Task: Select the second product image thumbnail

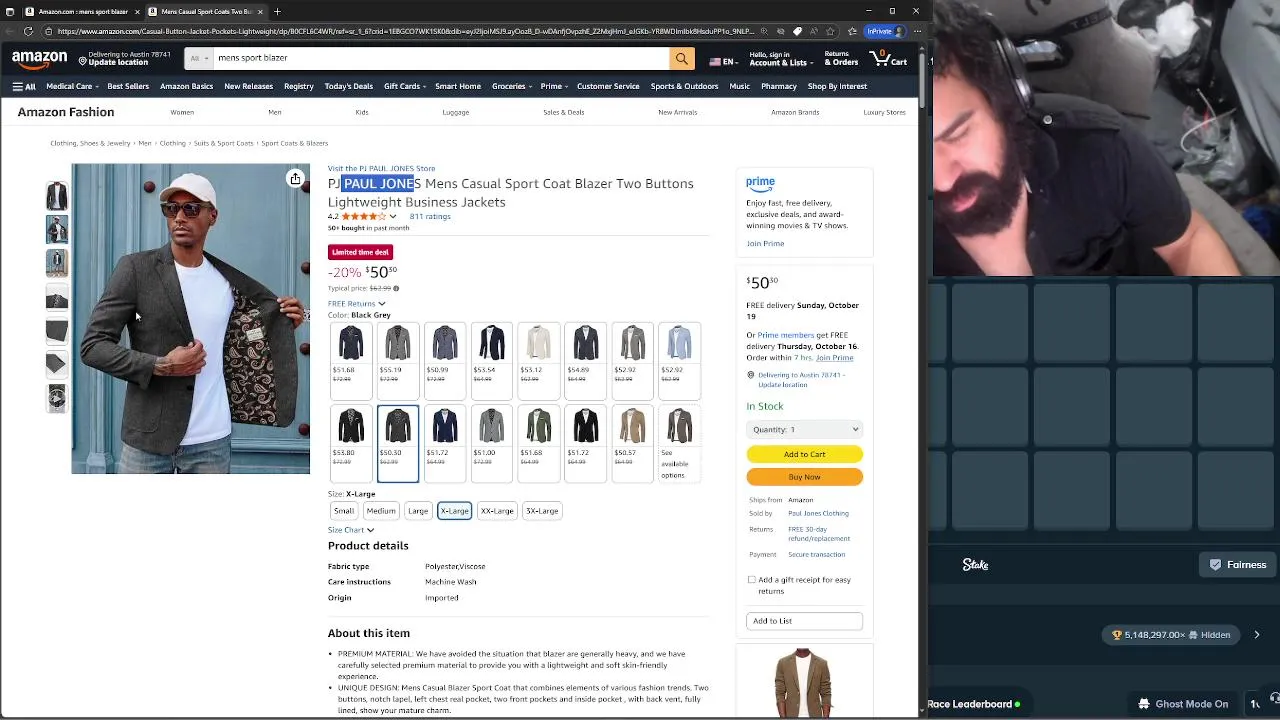Action: click(x=57, y=230)
